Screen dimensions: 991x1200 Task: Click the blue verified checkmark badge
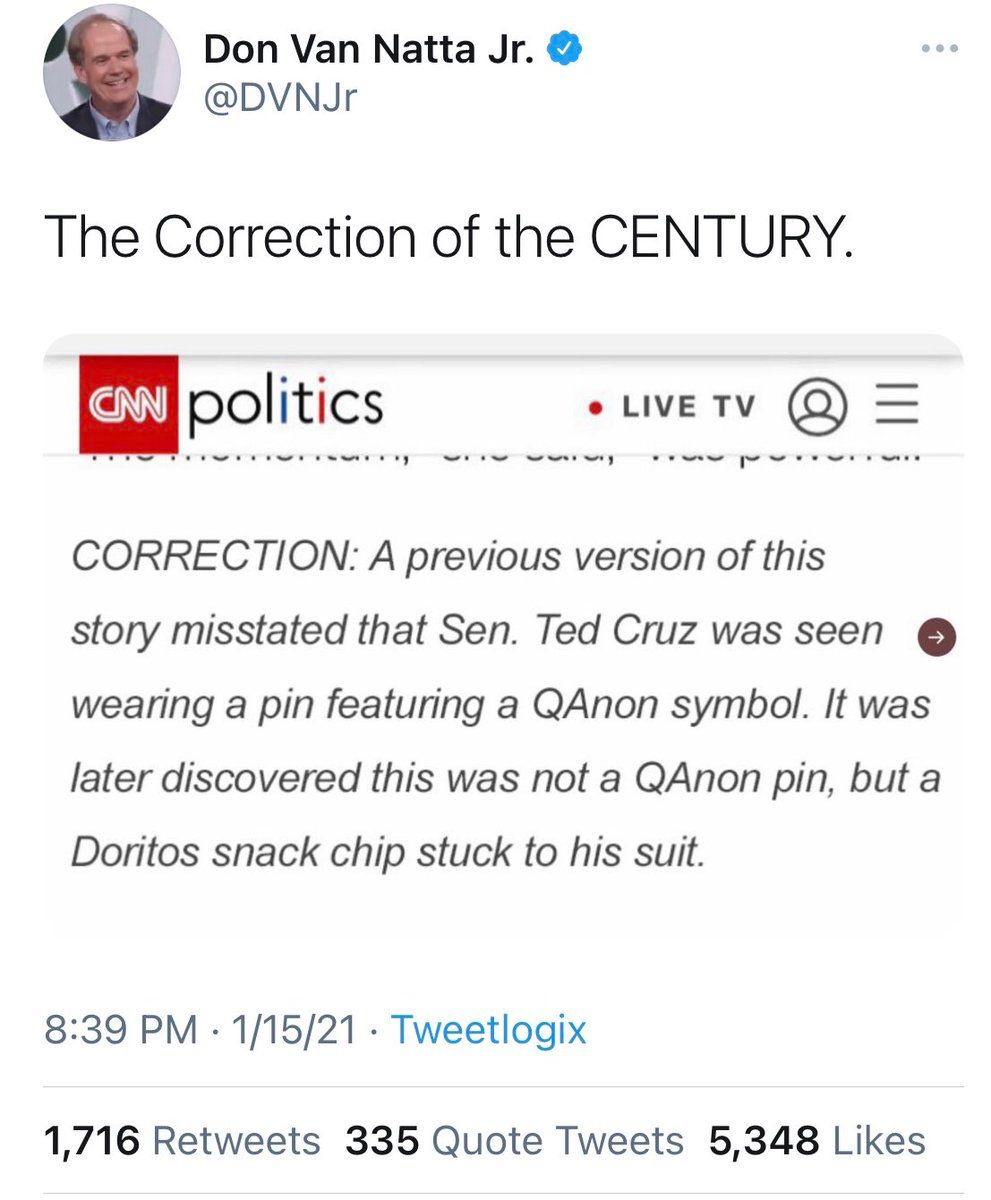pyautogui.click(x=566, y=48)
